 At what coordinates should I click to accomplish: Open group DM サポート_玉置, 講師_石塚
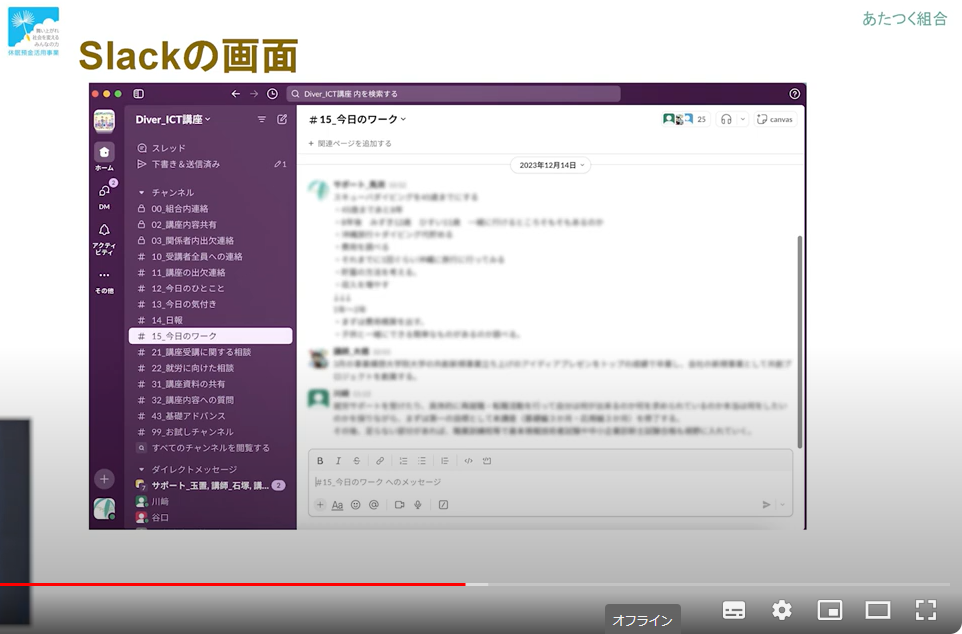(210, 485)
